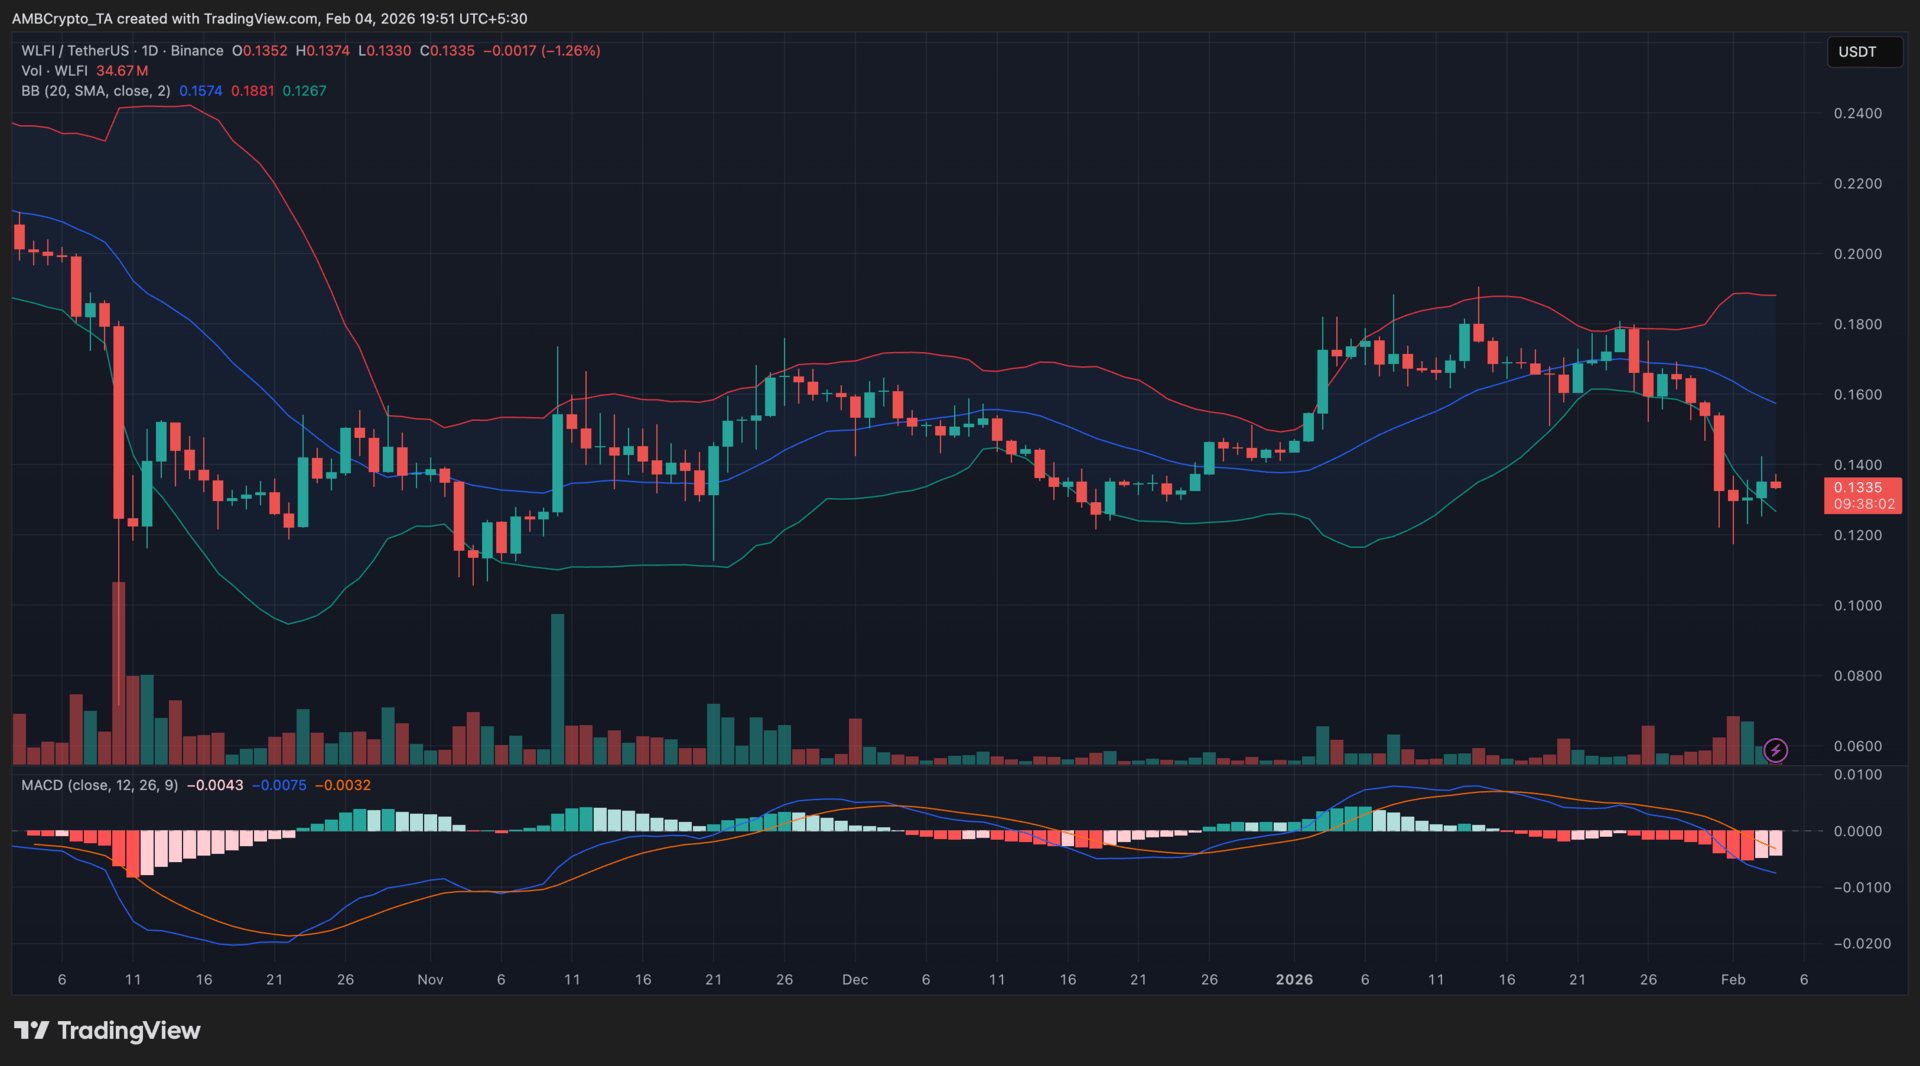This screenshot has width=1920, height=1066.
Task: Click the Nov label on the time axis
Action: (x=430, y=980)
